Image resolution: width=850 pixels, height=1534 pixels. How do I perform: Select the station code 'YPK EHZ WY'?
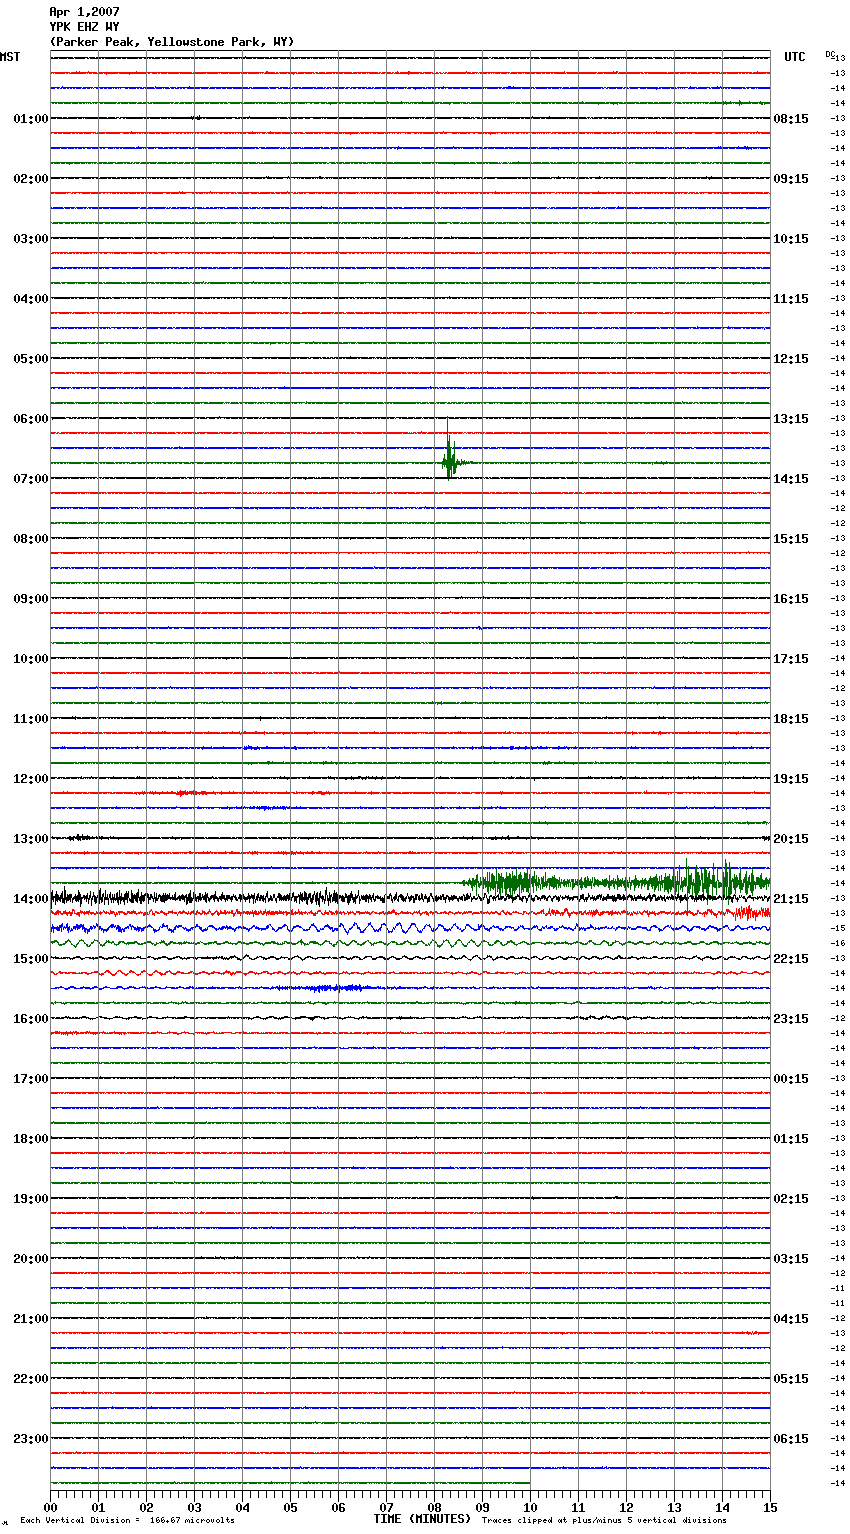(x=84, y=27)
